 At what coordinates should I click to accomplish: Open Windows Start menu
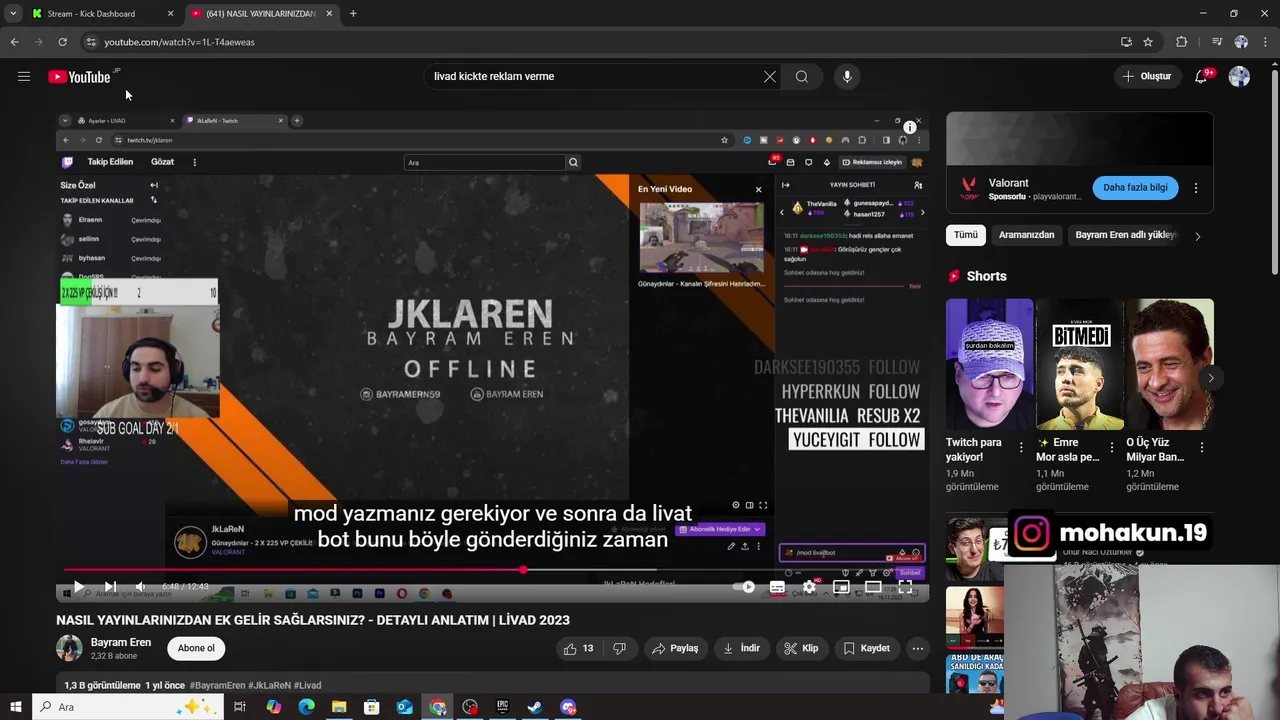[15, 707]
